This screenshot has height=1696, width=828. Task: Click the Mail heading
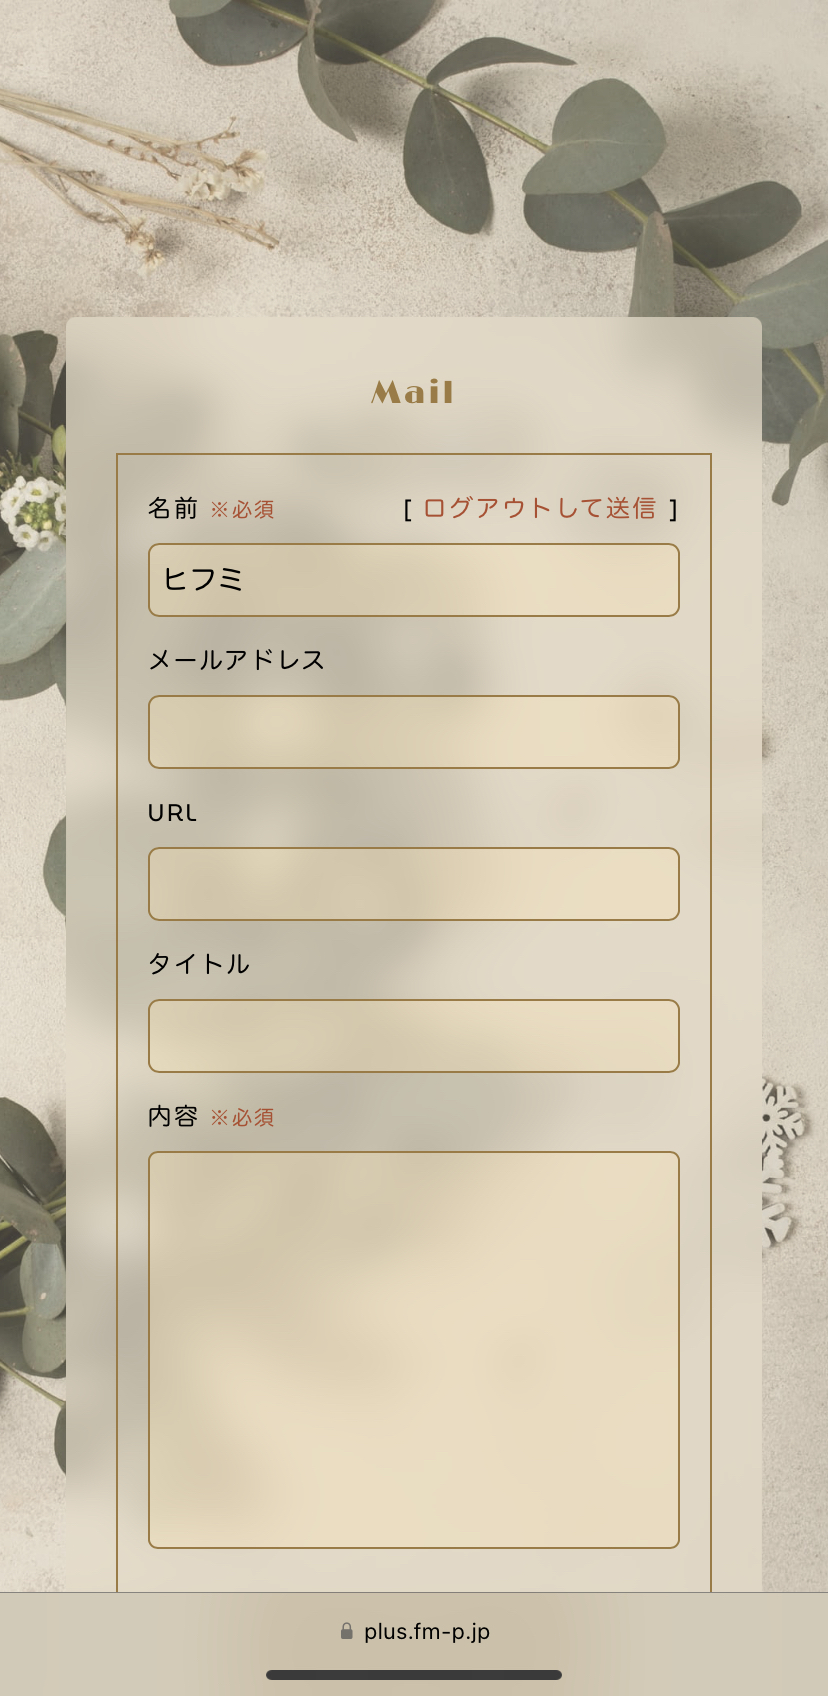(413, 392)
